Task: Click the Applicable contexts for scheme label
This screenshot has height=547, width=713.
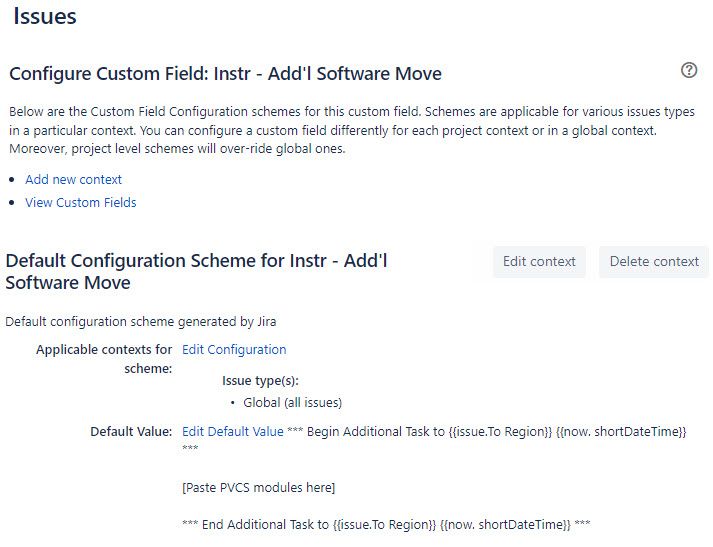Action: [x=104, y=358]
